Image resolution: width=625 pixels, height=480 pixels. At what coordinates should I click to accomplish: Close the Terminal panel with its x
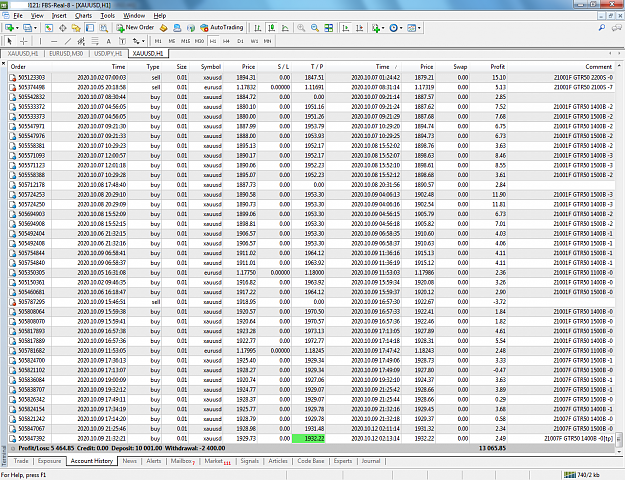coord(4,63)
